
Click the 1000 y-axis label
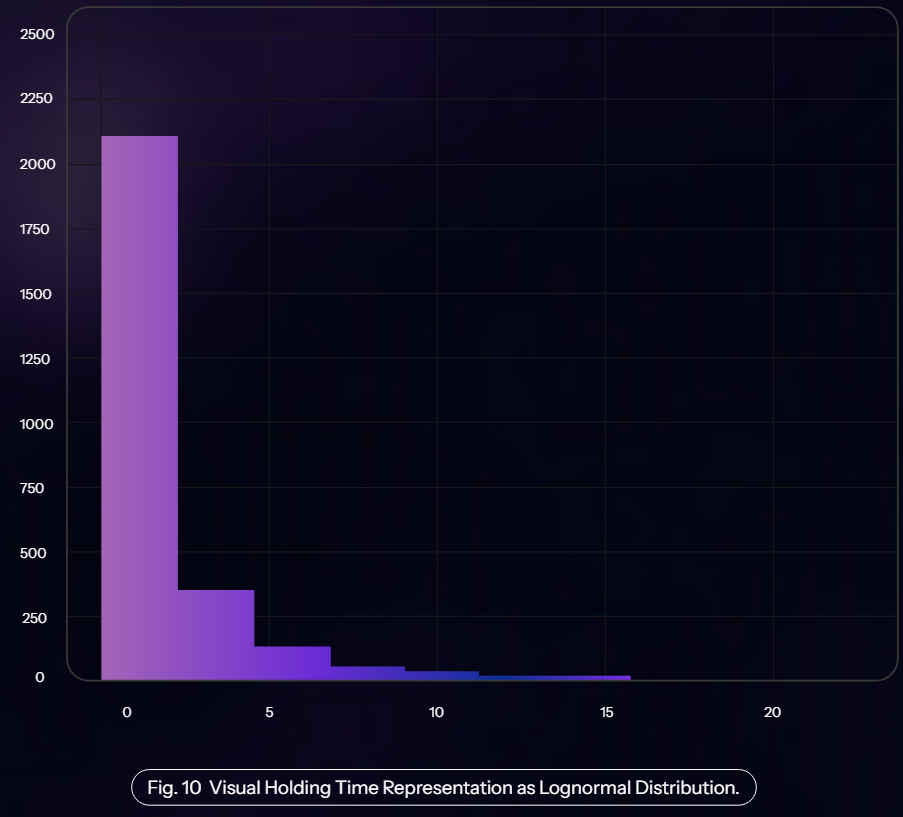[37, 424]
